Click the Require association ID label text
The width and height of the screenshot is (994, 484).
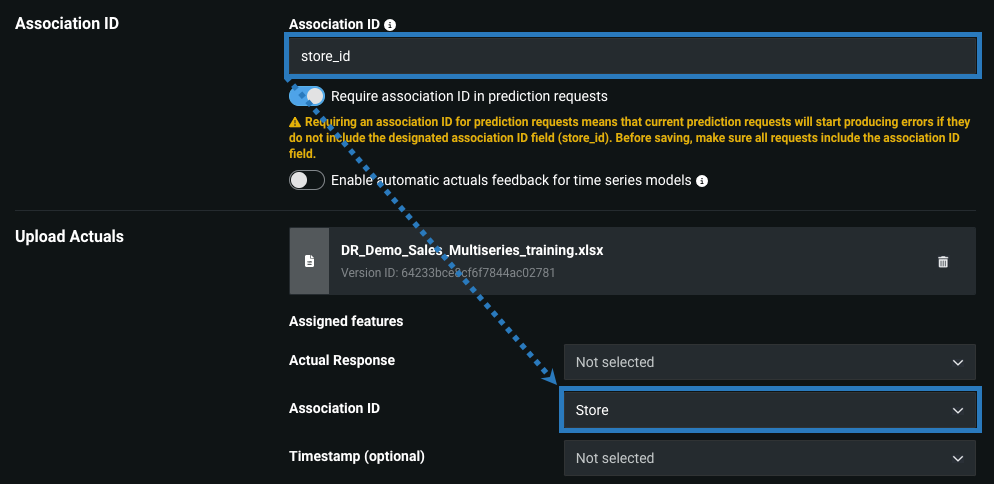[x=469, y=96]
